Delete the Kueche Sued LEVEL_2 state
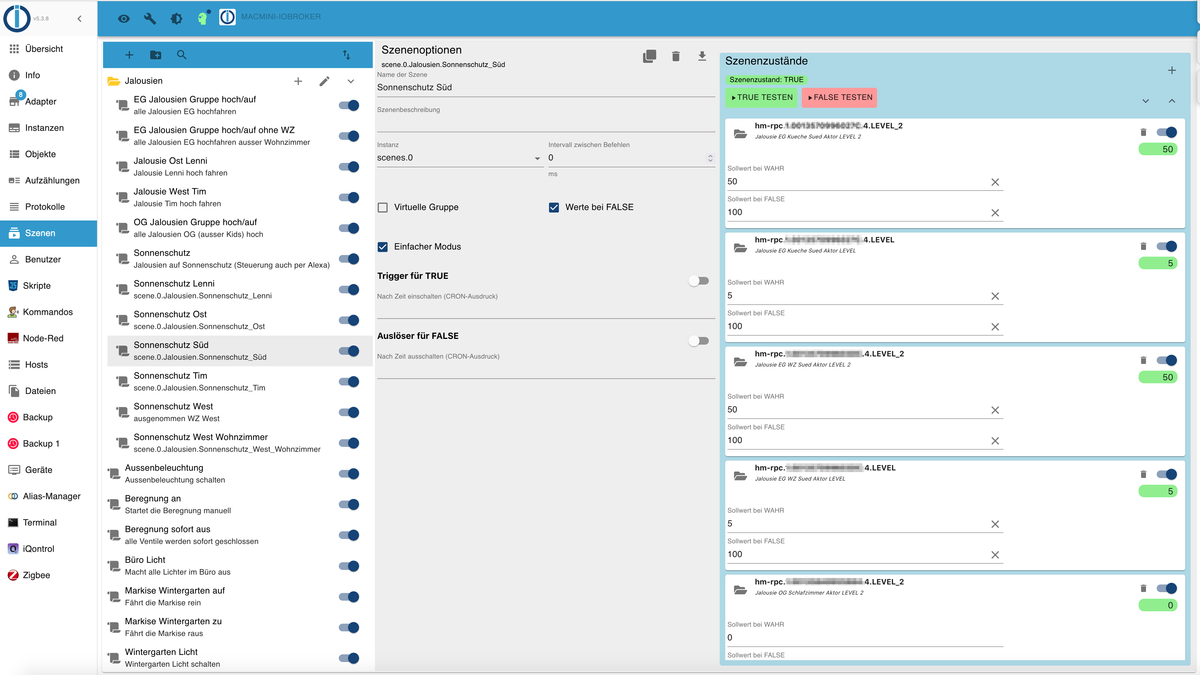This screenshot has width=1200, height=675. pos(1143,132)
